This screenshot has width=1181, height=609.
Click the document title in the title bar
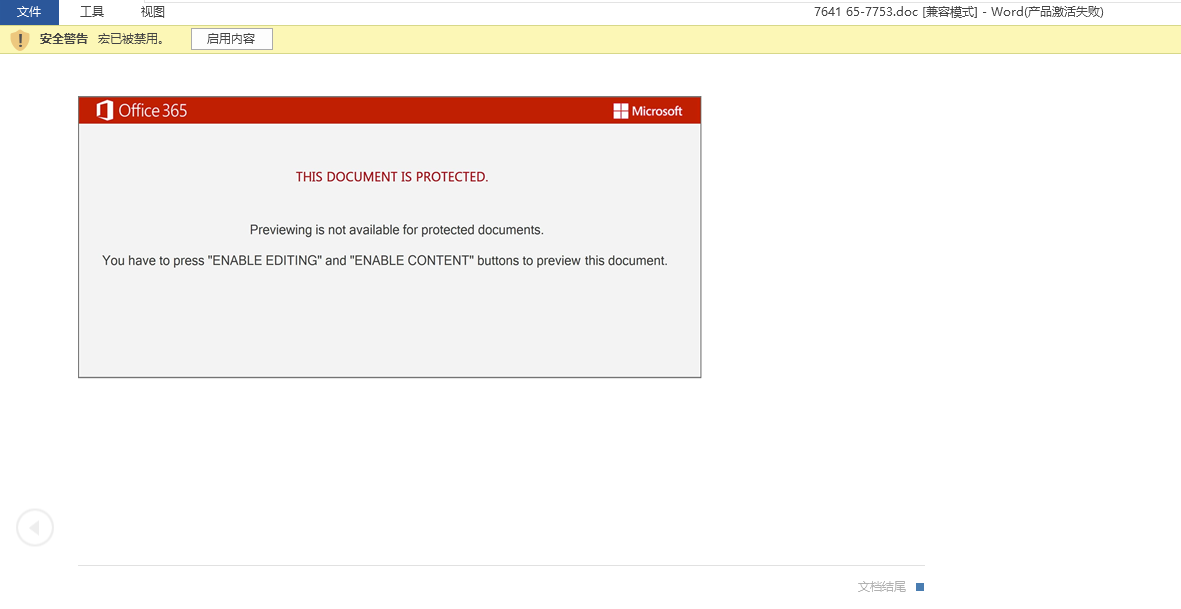tap(958, 12)
